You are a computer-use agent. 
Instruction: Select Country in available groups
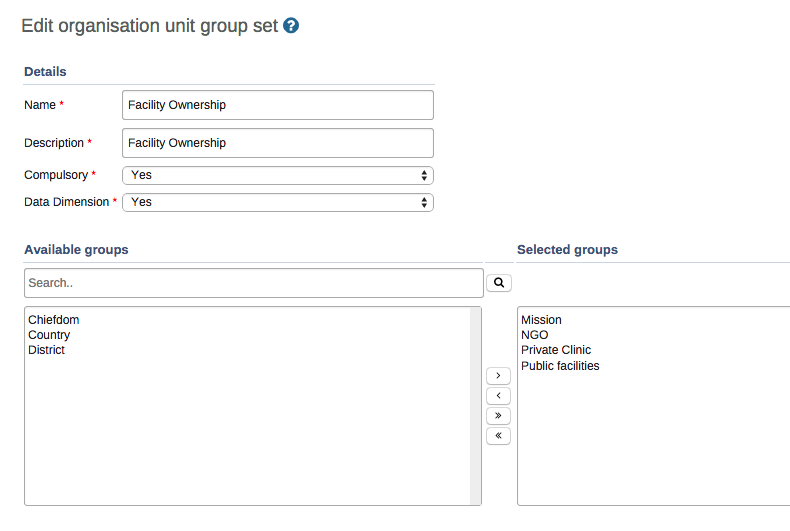(49, 335)
